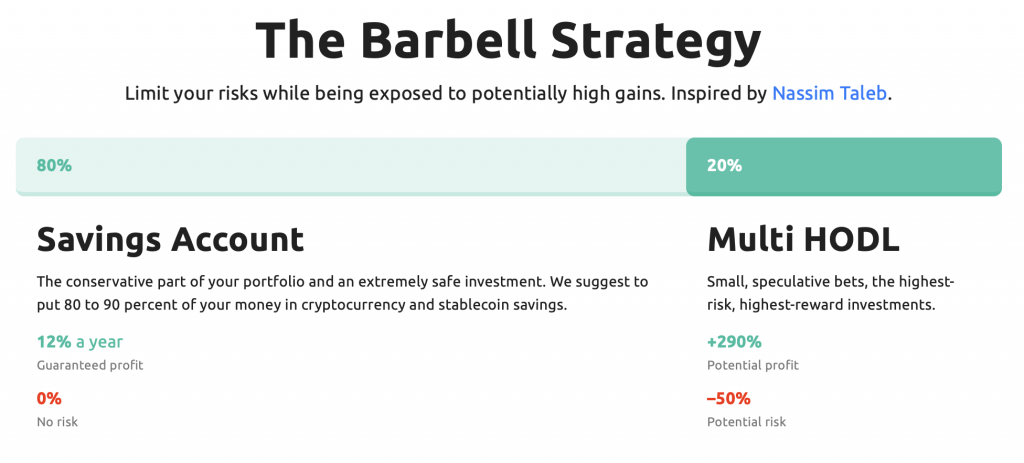The image size is (1024, 463).
Task: Click the red −50% risk value
Action: pos(729,398)
